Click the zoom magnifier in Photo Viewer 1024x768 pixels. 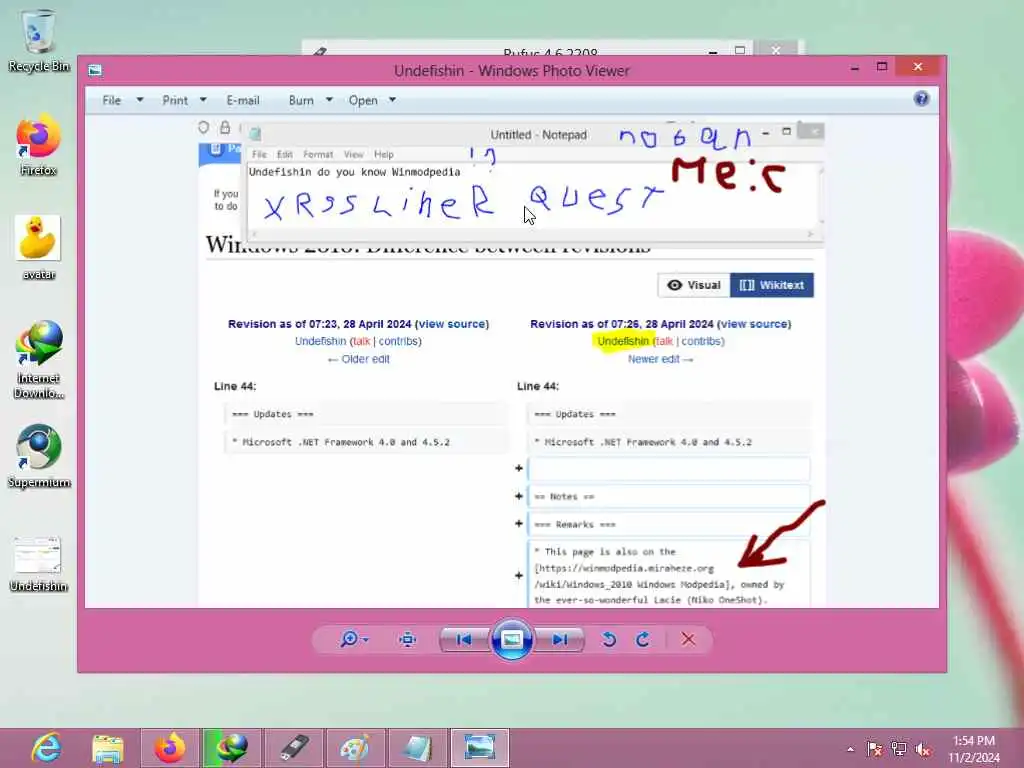[349, 639]
